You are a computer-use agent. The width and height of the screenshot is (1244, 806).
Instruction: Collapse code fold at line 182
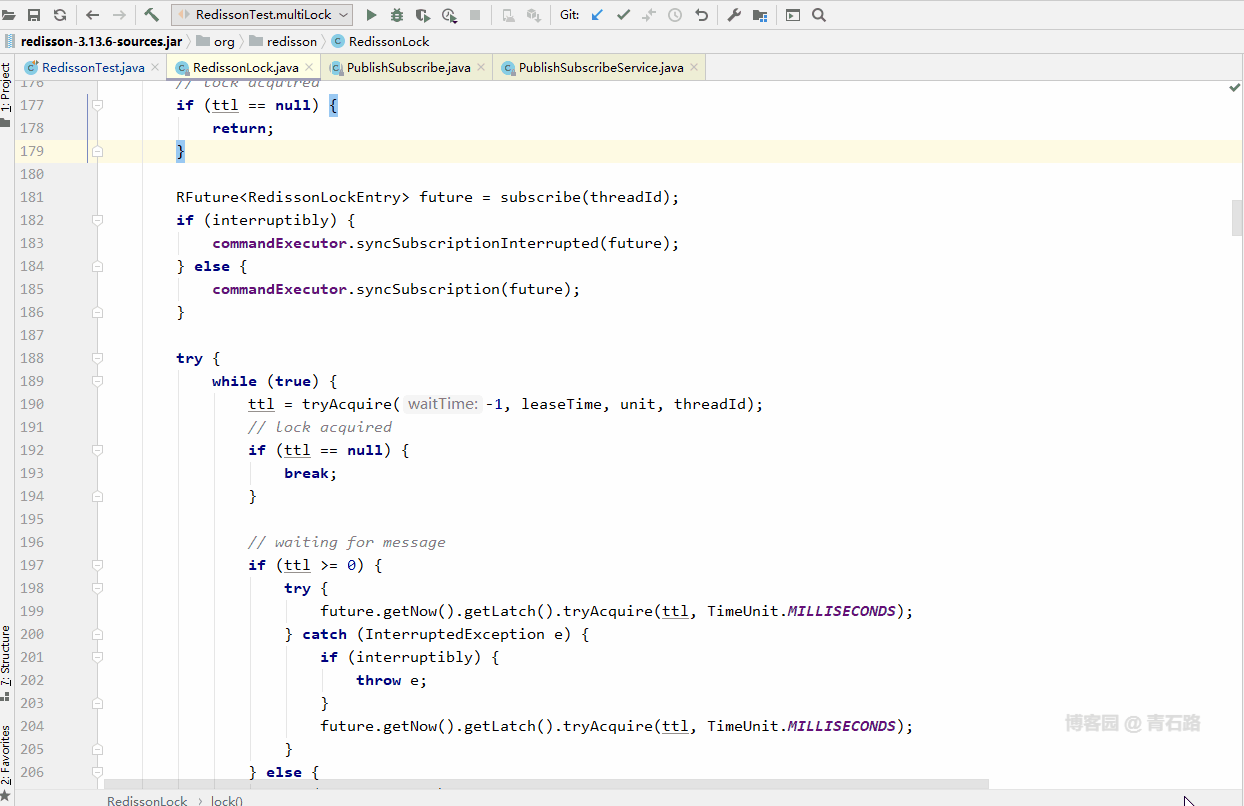(98, 220)
